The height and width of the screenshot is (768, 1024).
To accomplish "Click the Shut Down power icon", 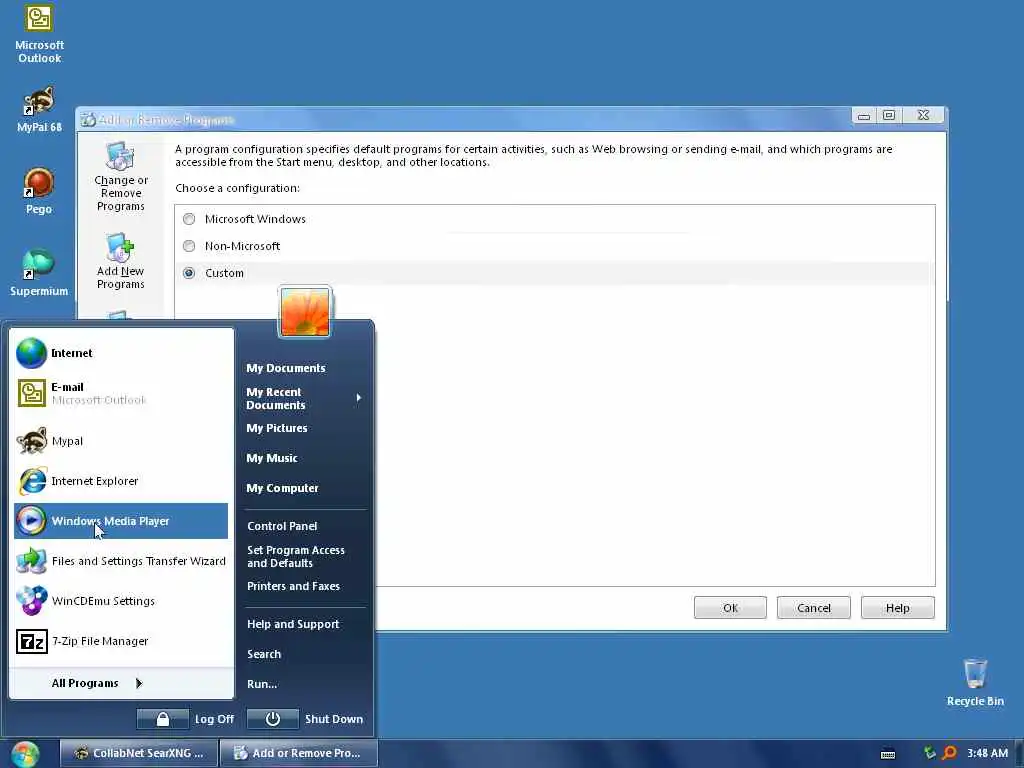I will pos(273,719).
